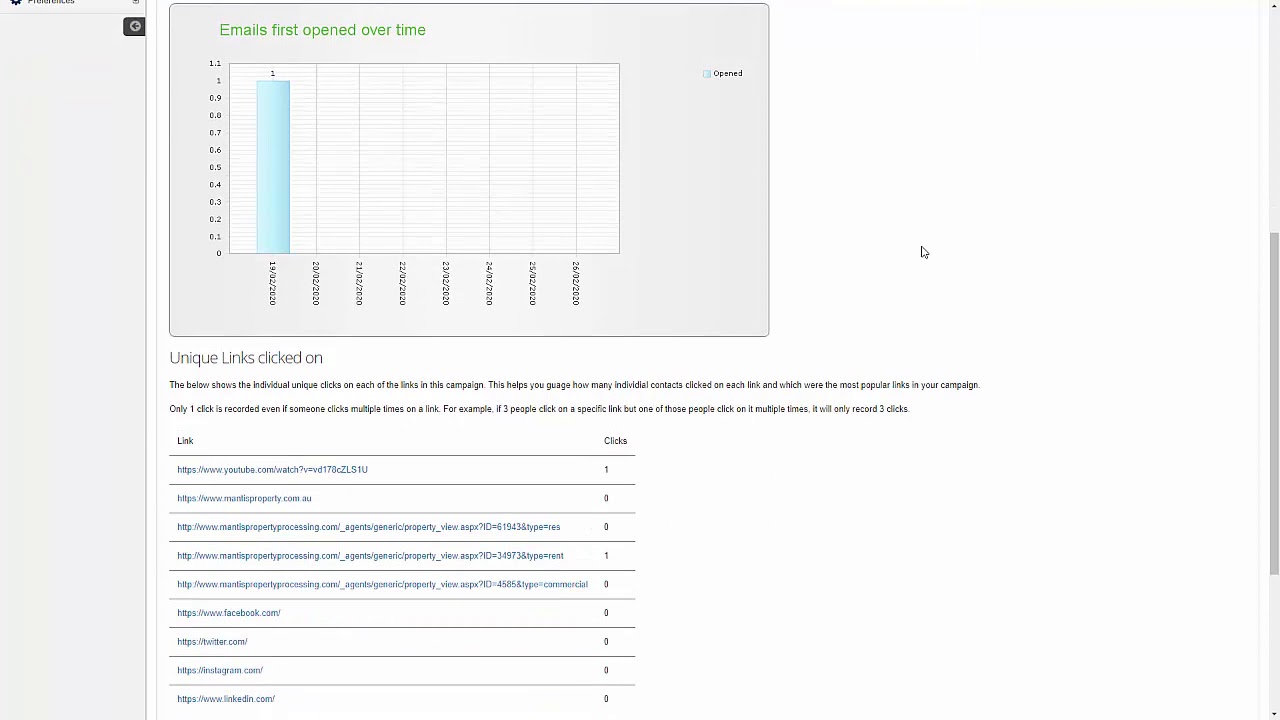Click the '1' value label above the bar

coord(272,74)
